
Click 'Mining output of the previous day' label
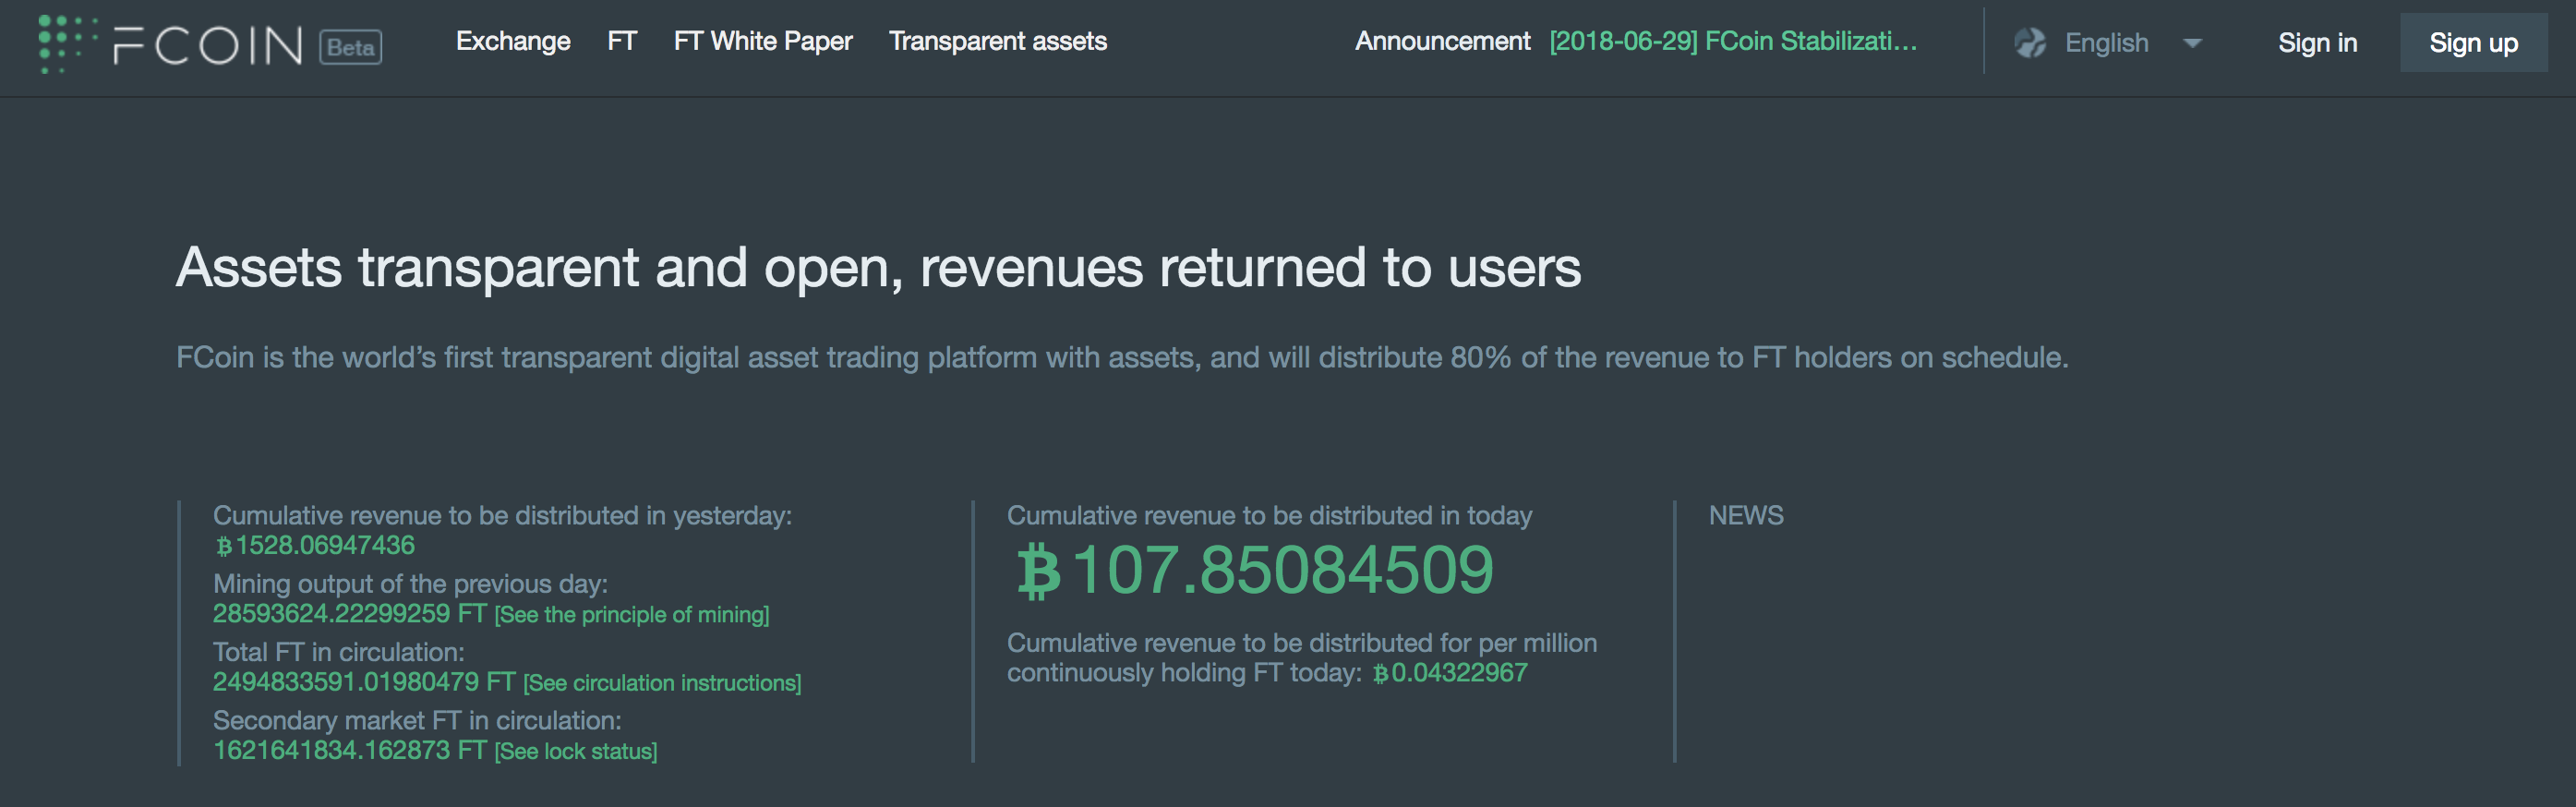[x=410, y=584]
